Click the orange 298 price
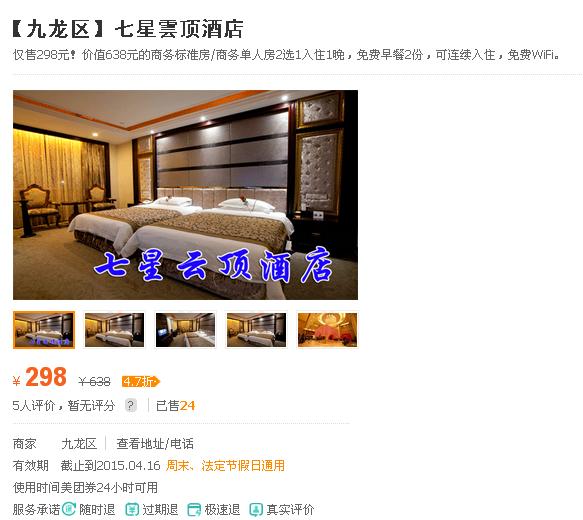583x520 pixels. pos(46,377)
